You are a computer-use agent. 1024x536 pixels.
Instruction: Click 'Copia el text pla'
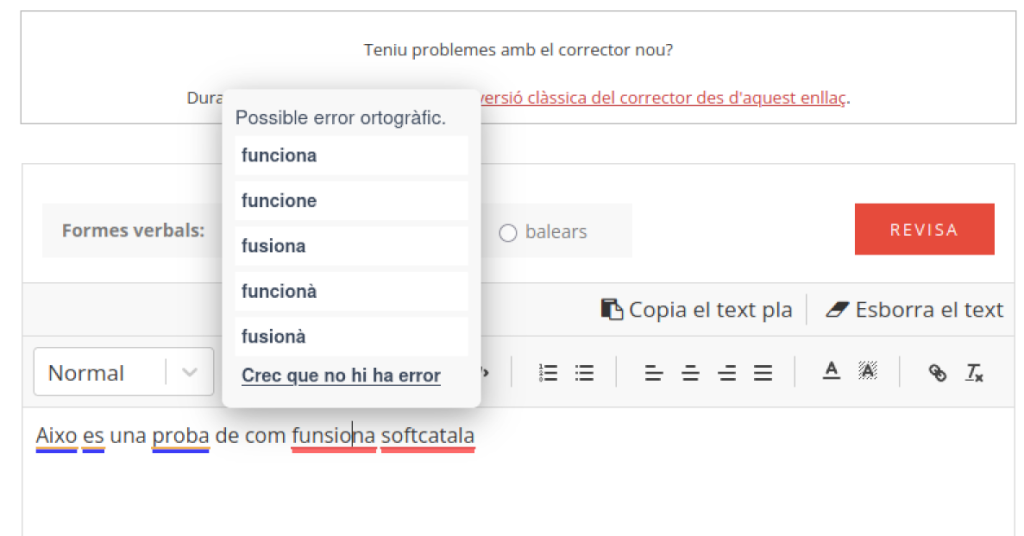pyautogui.click(x=697, y=310)
